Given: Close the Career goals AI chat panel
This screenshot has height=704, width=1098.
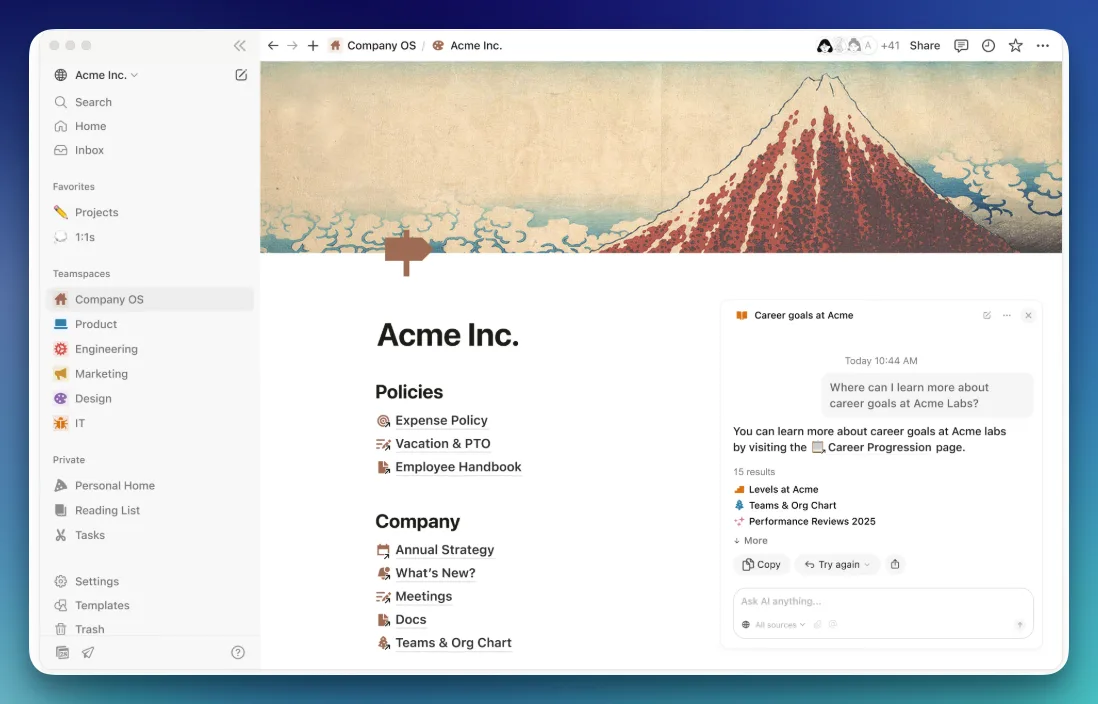Looking at the screenshot, I should point(1028,315).
